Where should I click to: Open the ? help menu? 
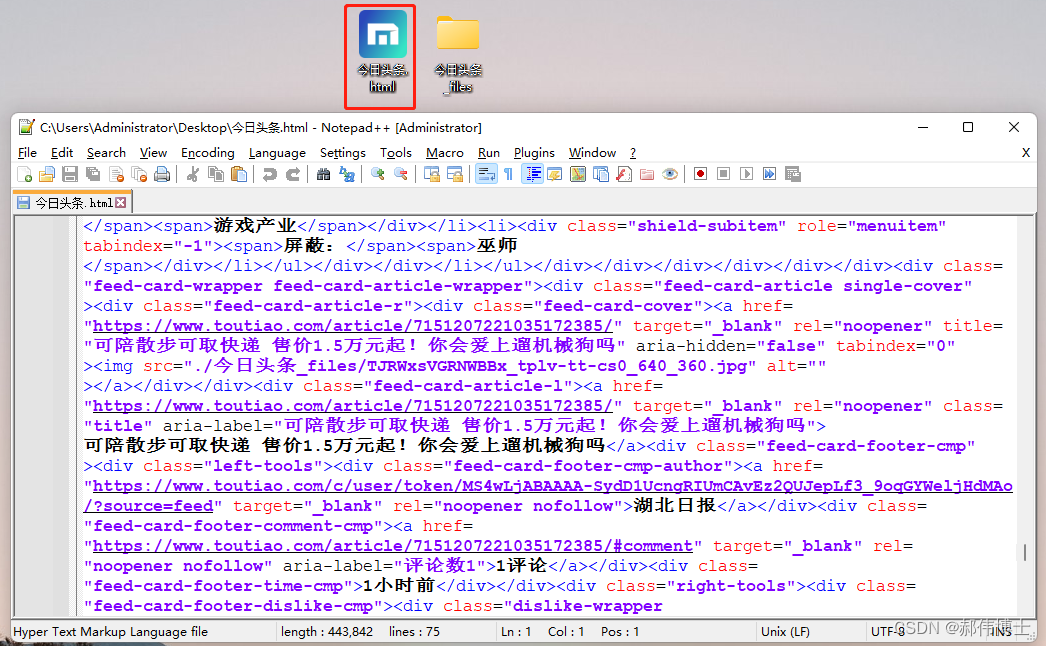[633, 153]
